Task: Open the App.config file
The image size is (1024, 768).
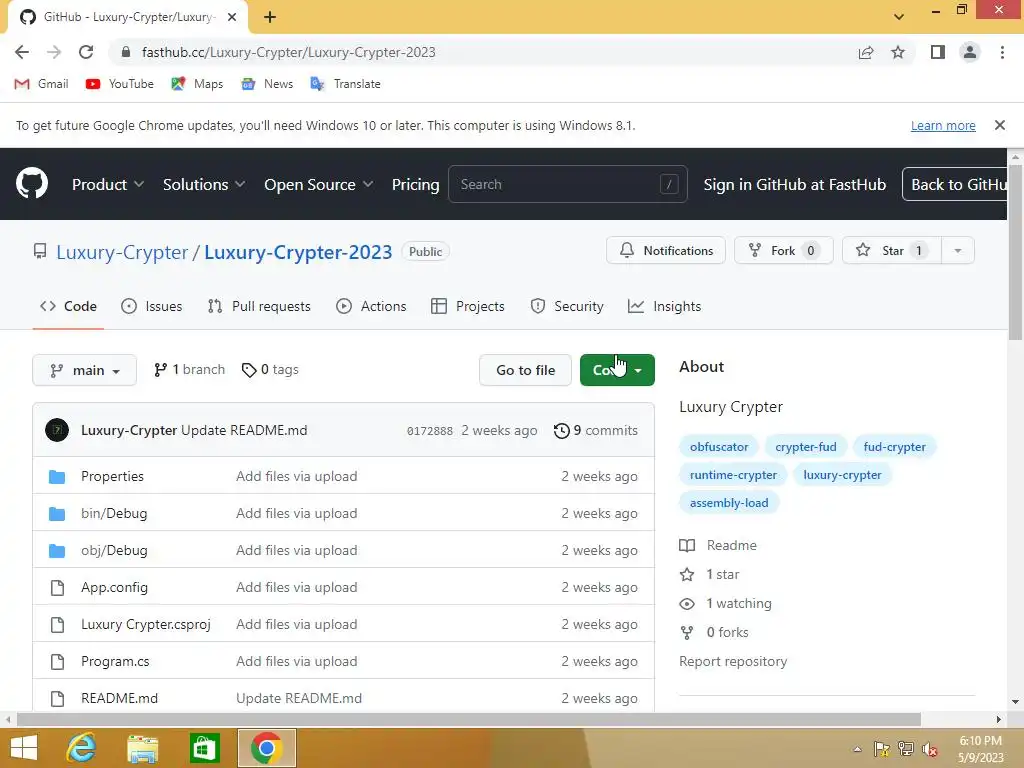Action: click(114, 587)
